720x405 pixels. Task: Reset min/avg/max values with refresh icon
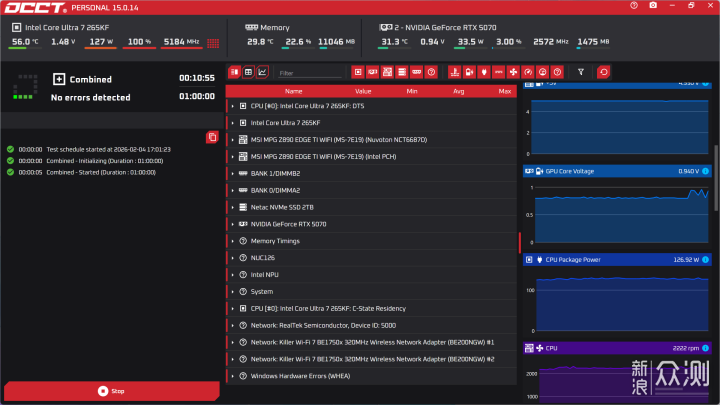pos(603,72)
